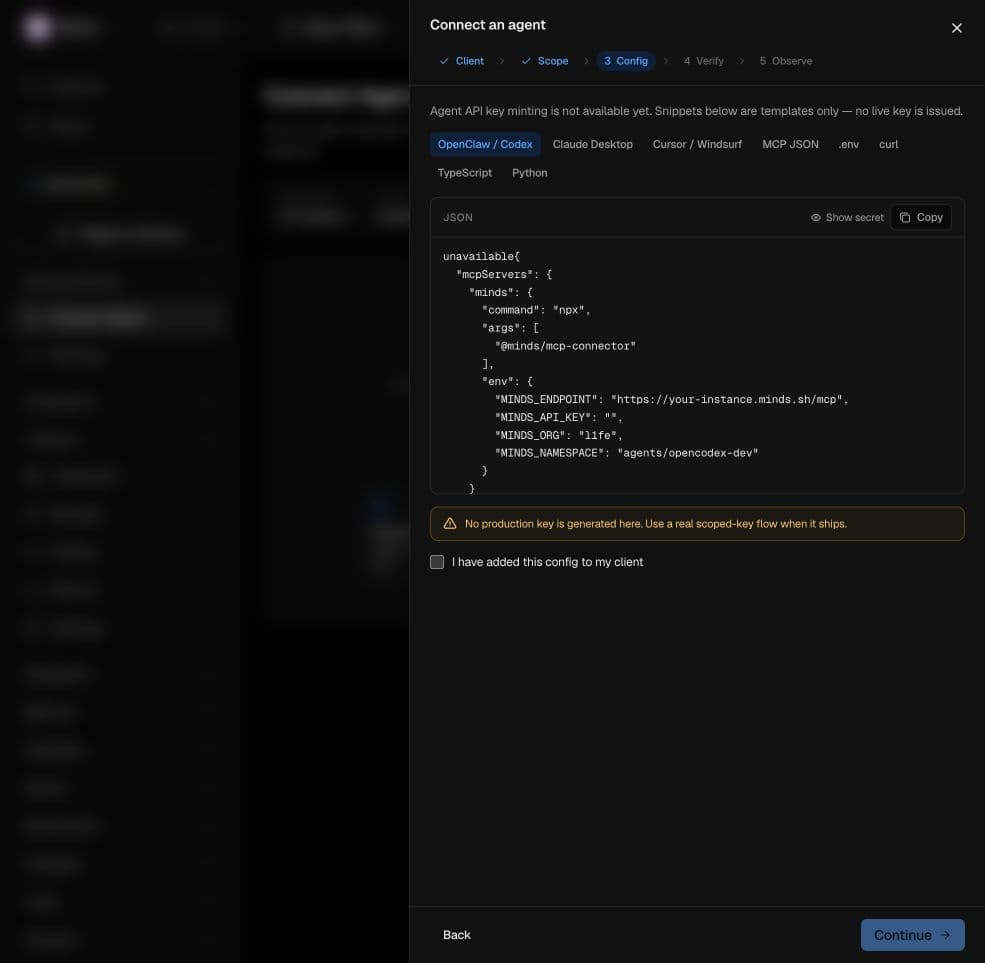Click the "command": "npx" line
Screen dimensions: 985x963
536,310
